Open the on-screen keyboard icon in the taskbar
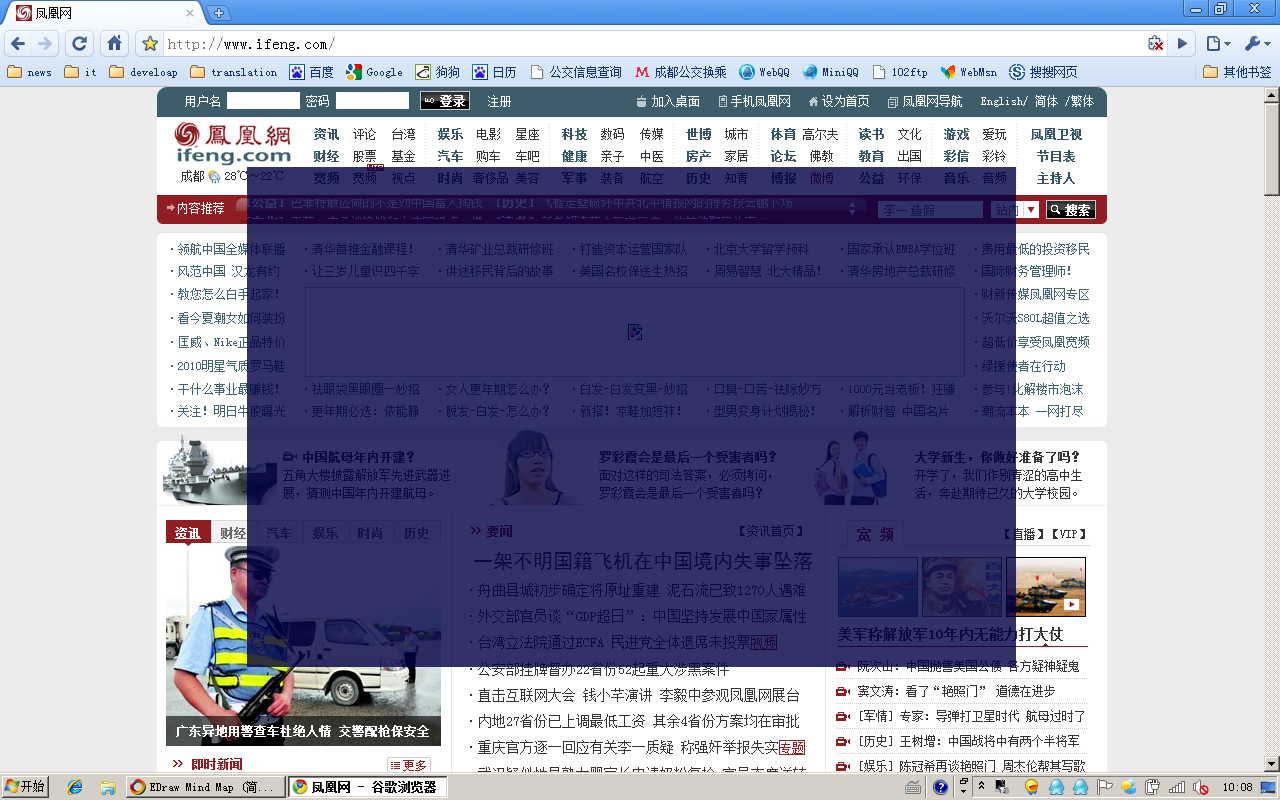This screenshot has height=800, width=1280. [x=913, y=787]
